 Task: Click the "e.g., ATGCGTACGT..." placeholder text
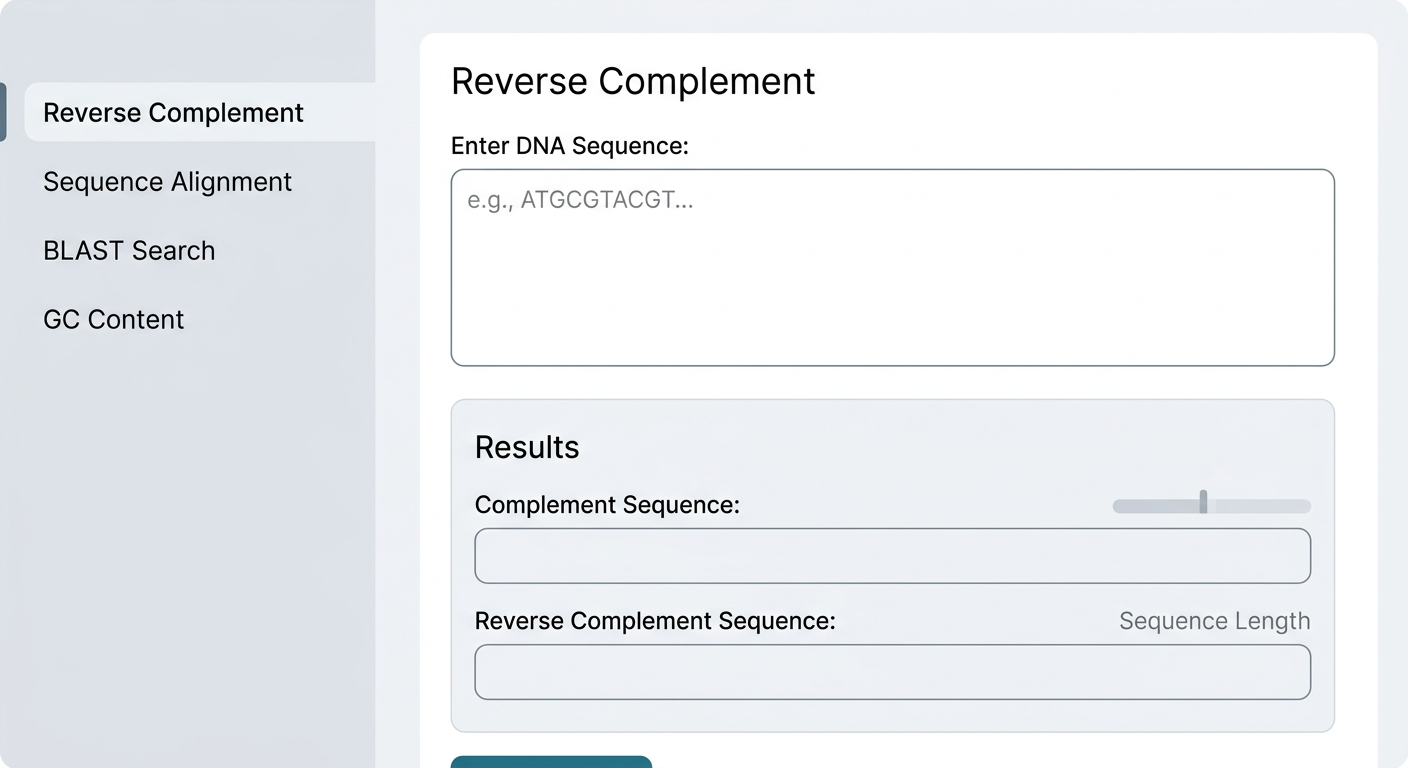pyautogui.click(x=580, y=200)
